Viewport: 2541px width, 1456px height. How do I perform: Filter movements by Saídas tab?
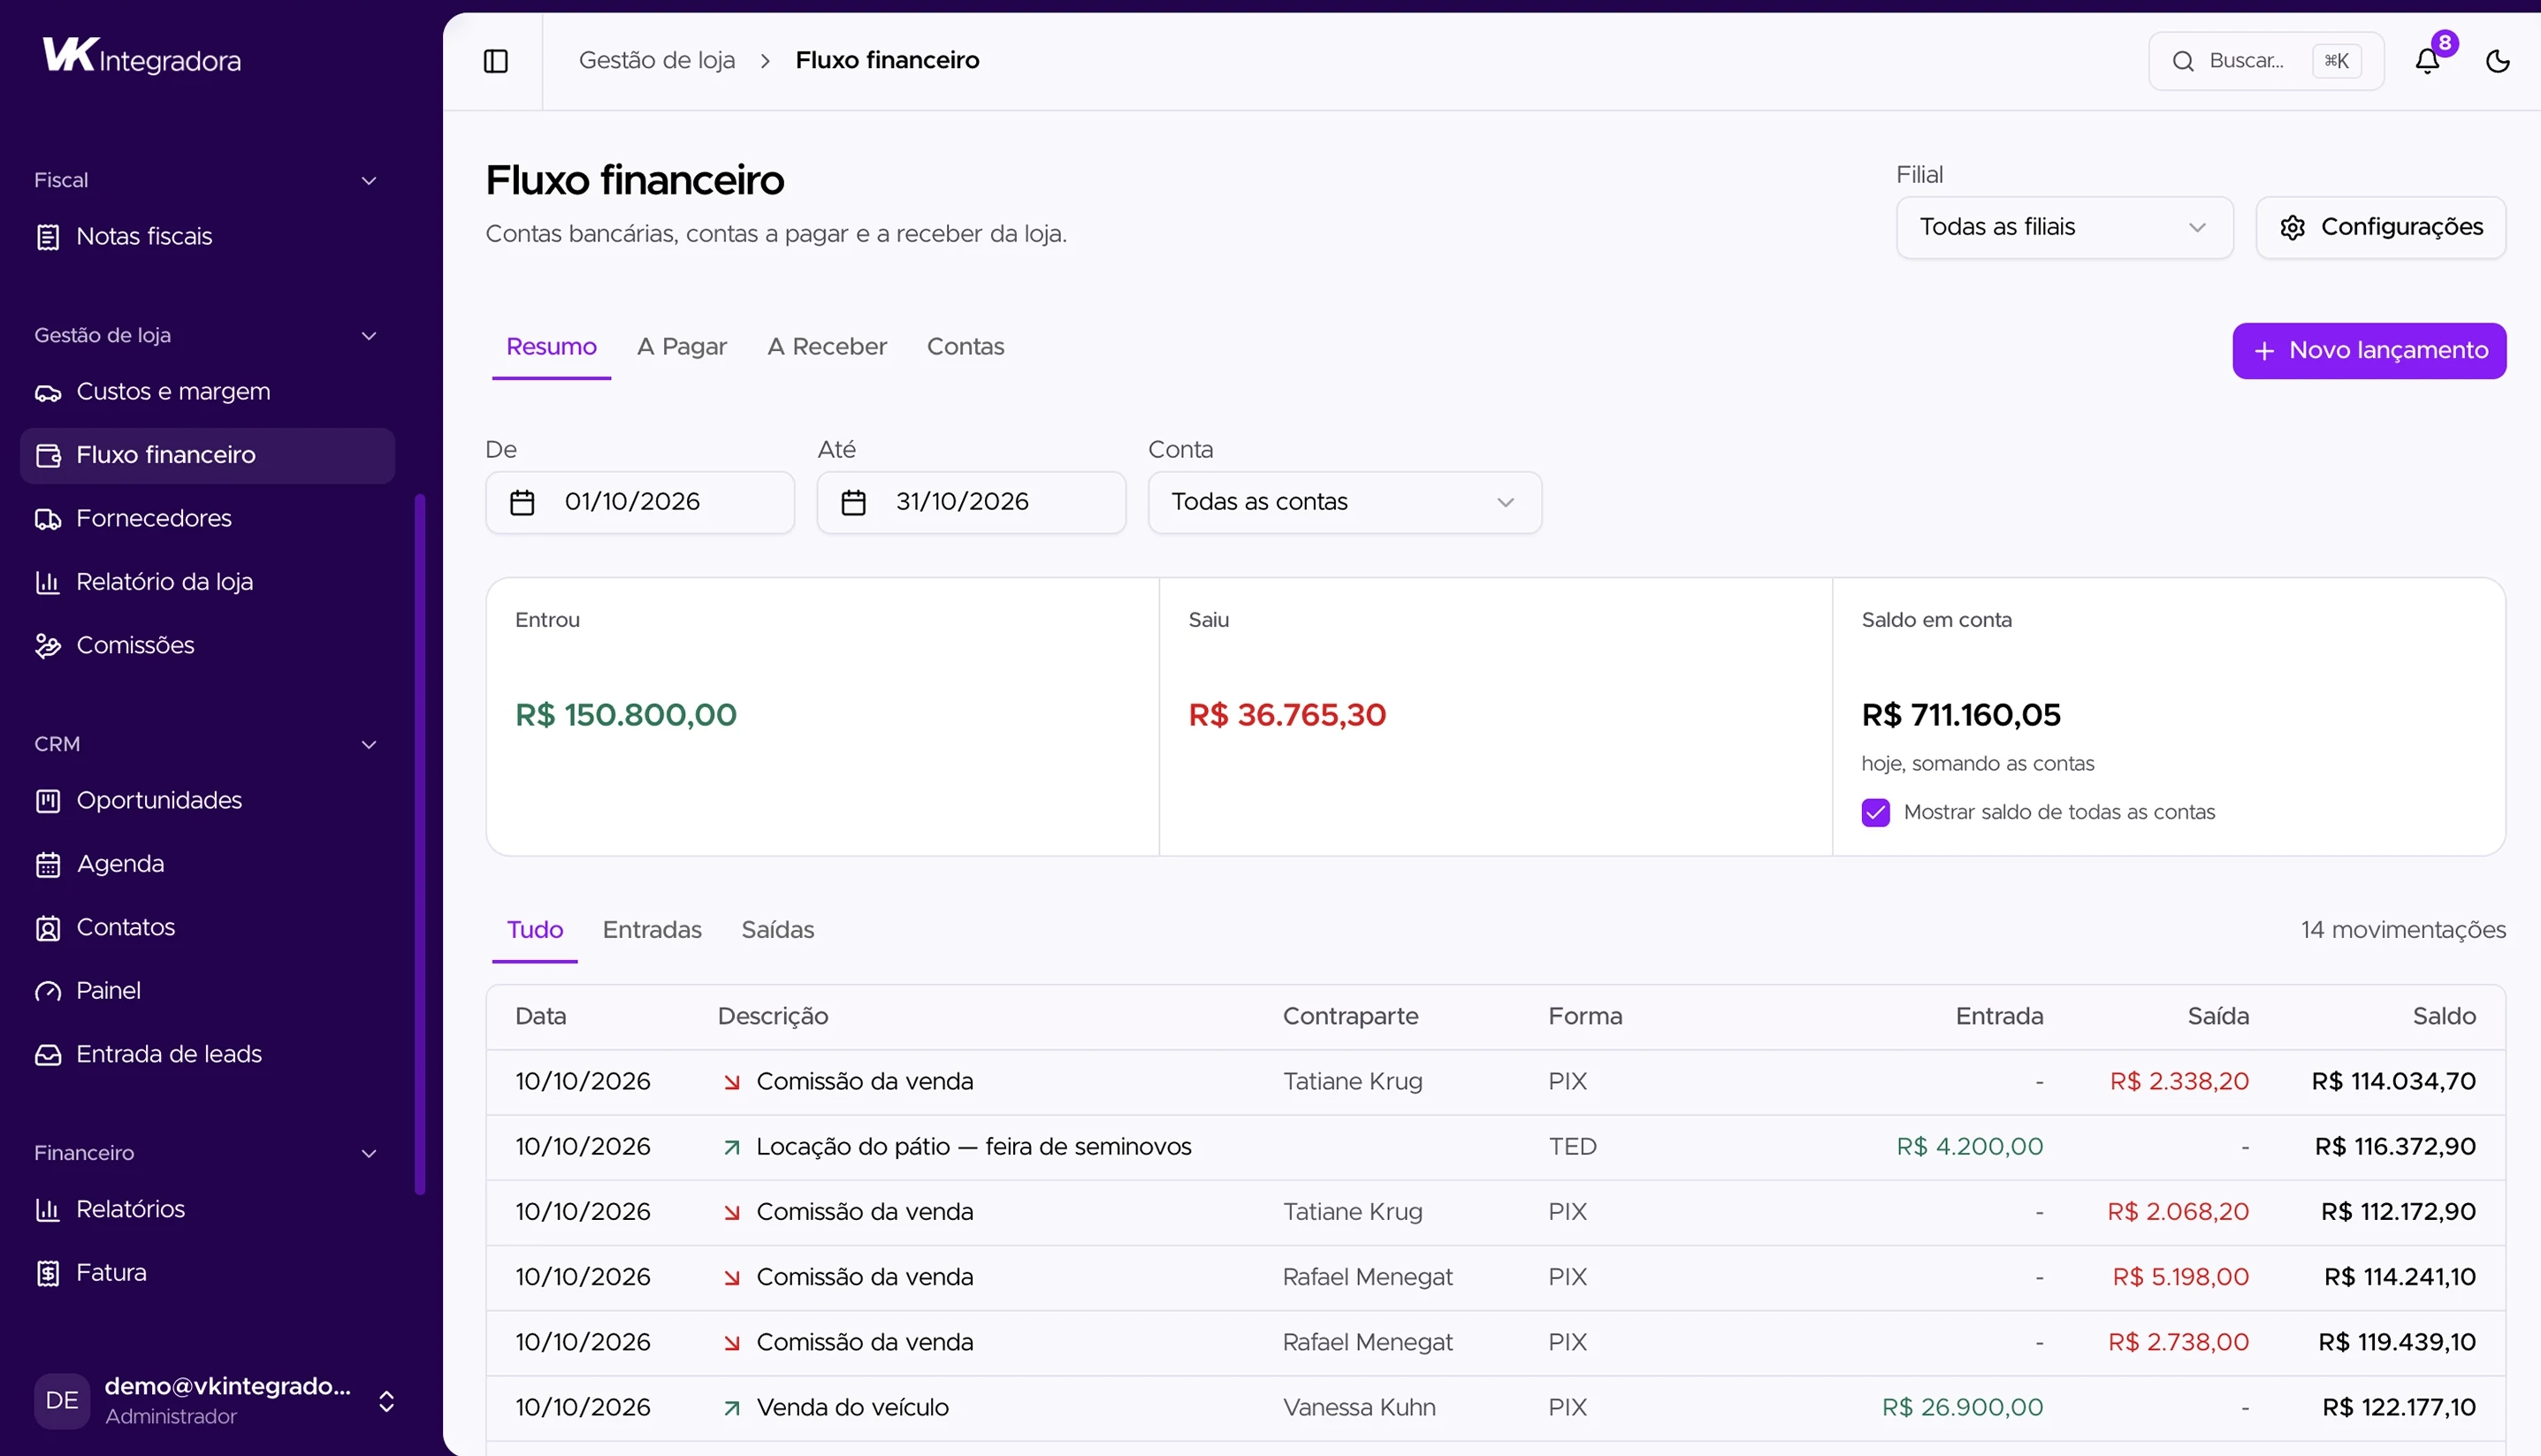(777, 930)
